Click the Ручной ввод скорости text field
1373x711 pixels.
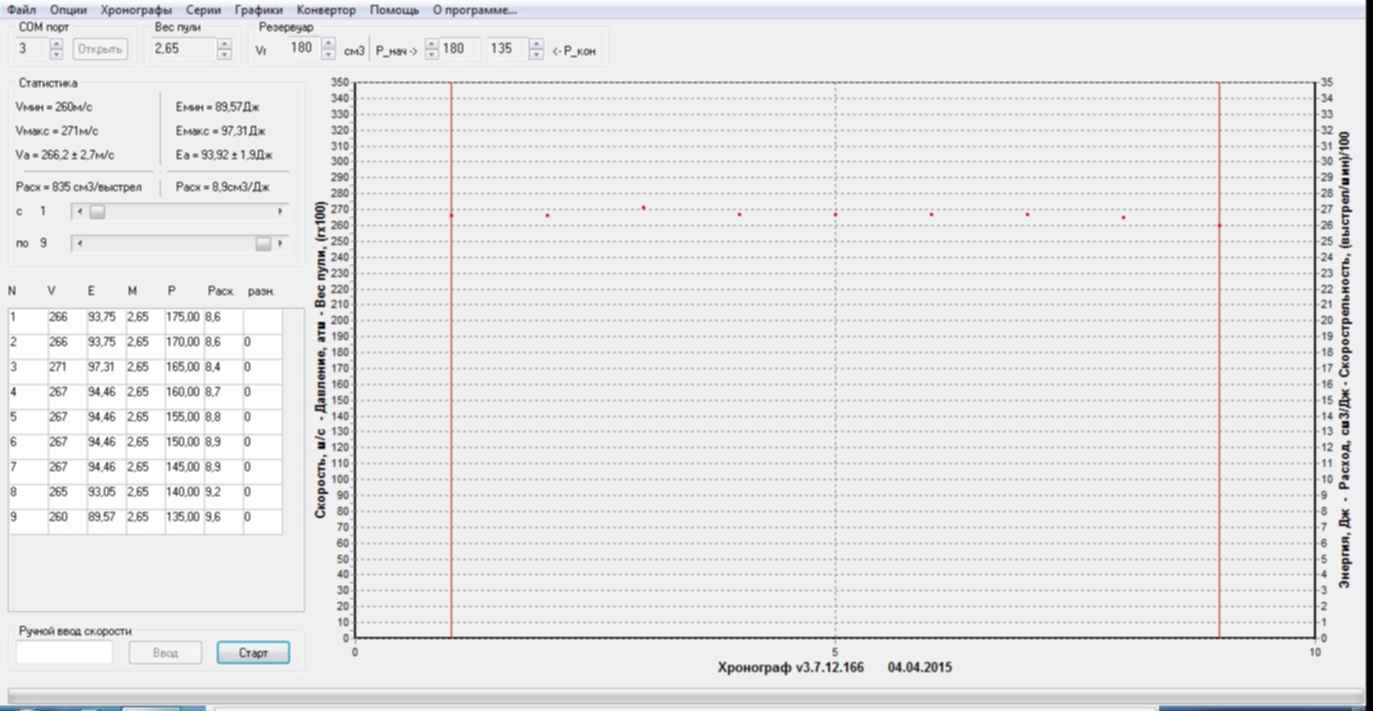pos(65,653)
